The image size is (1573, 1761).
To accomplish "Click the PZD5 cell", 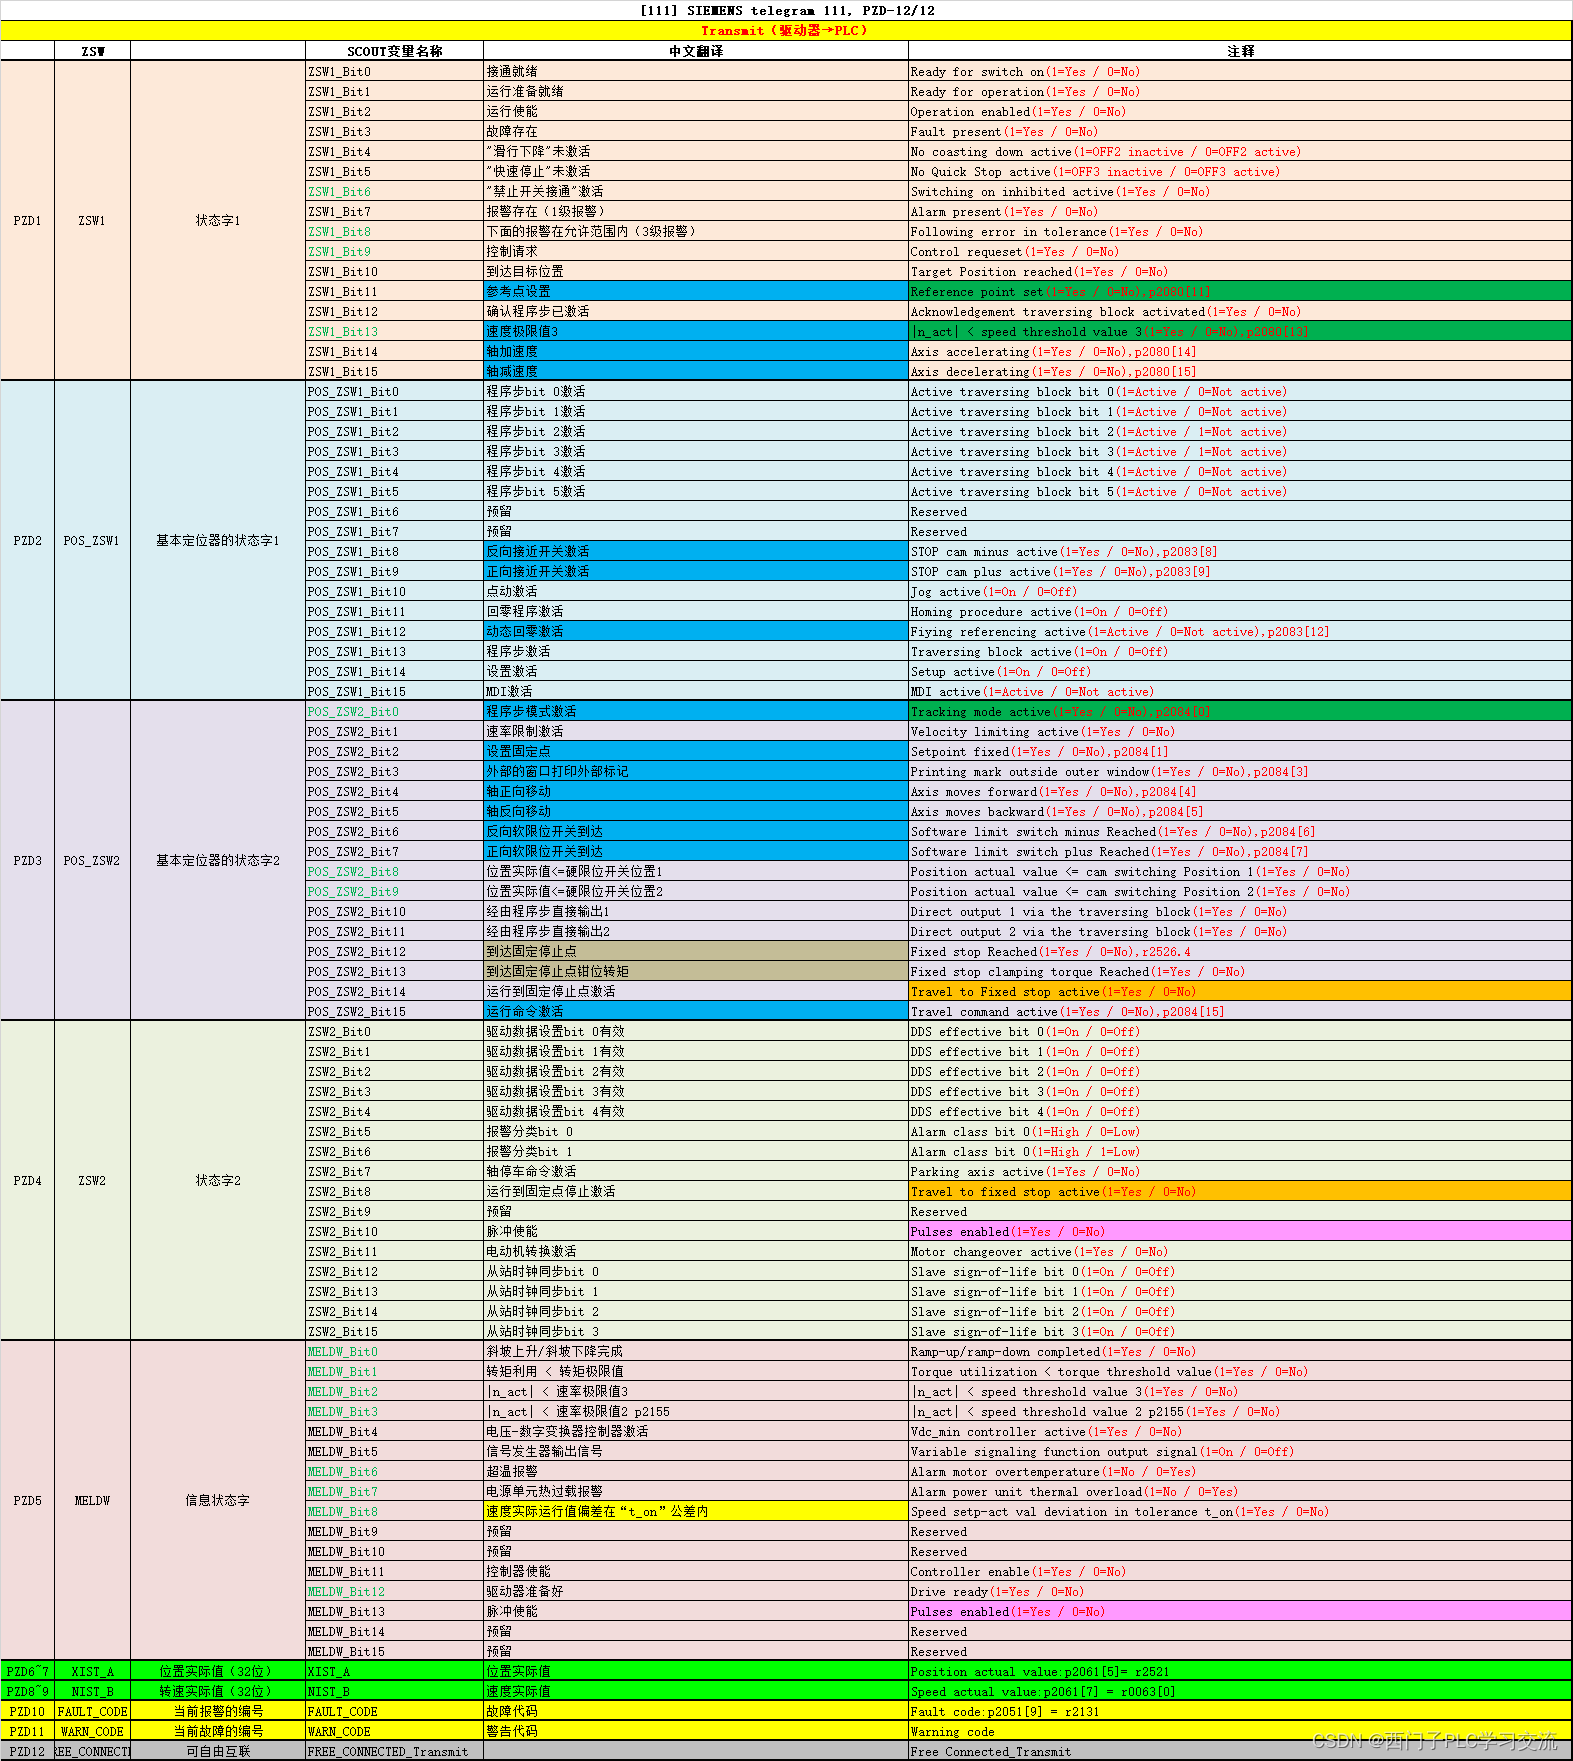I will click(27, 1501).
